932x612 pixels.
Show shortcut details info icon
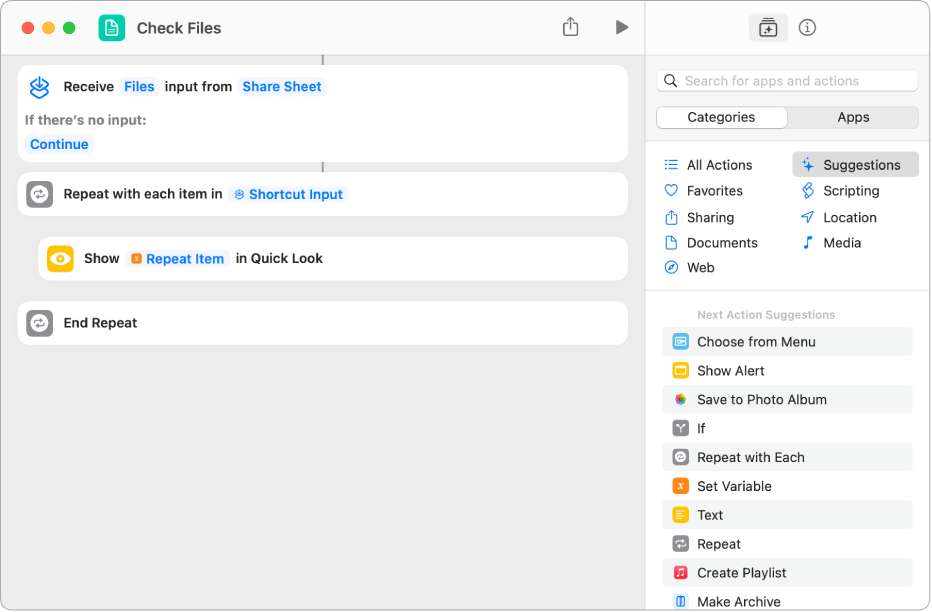click(807, 28)
